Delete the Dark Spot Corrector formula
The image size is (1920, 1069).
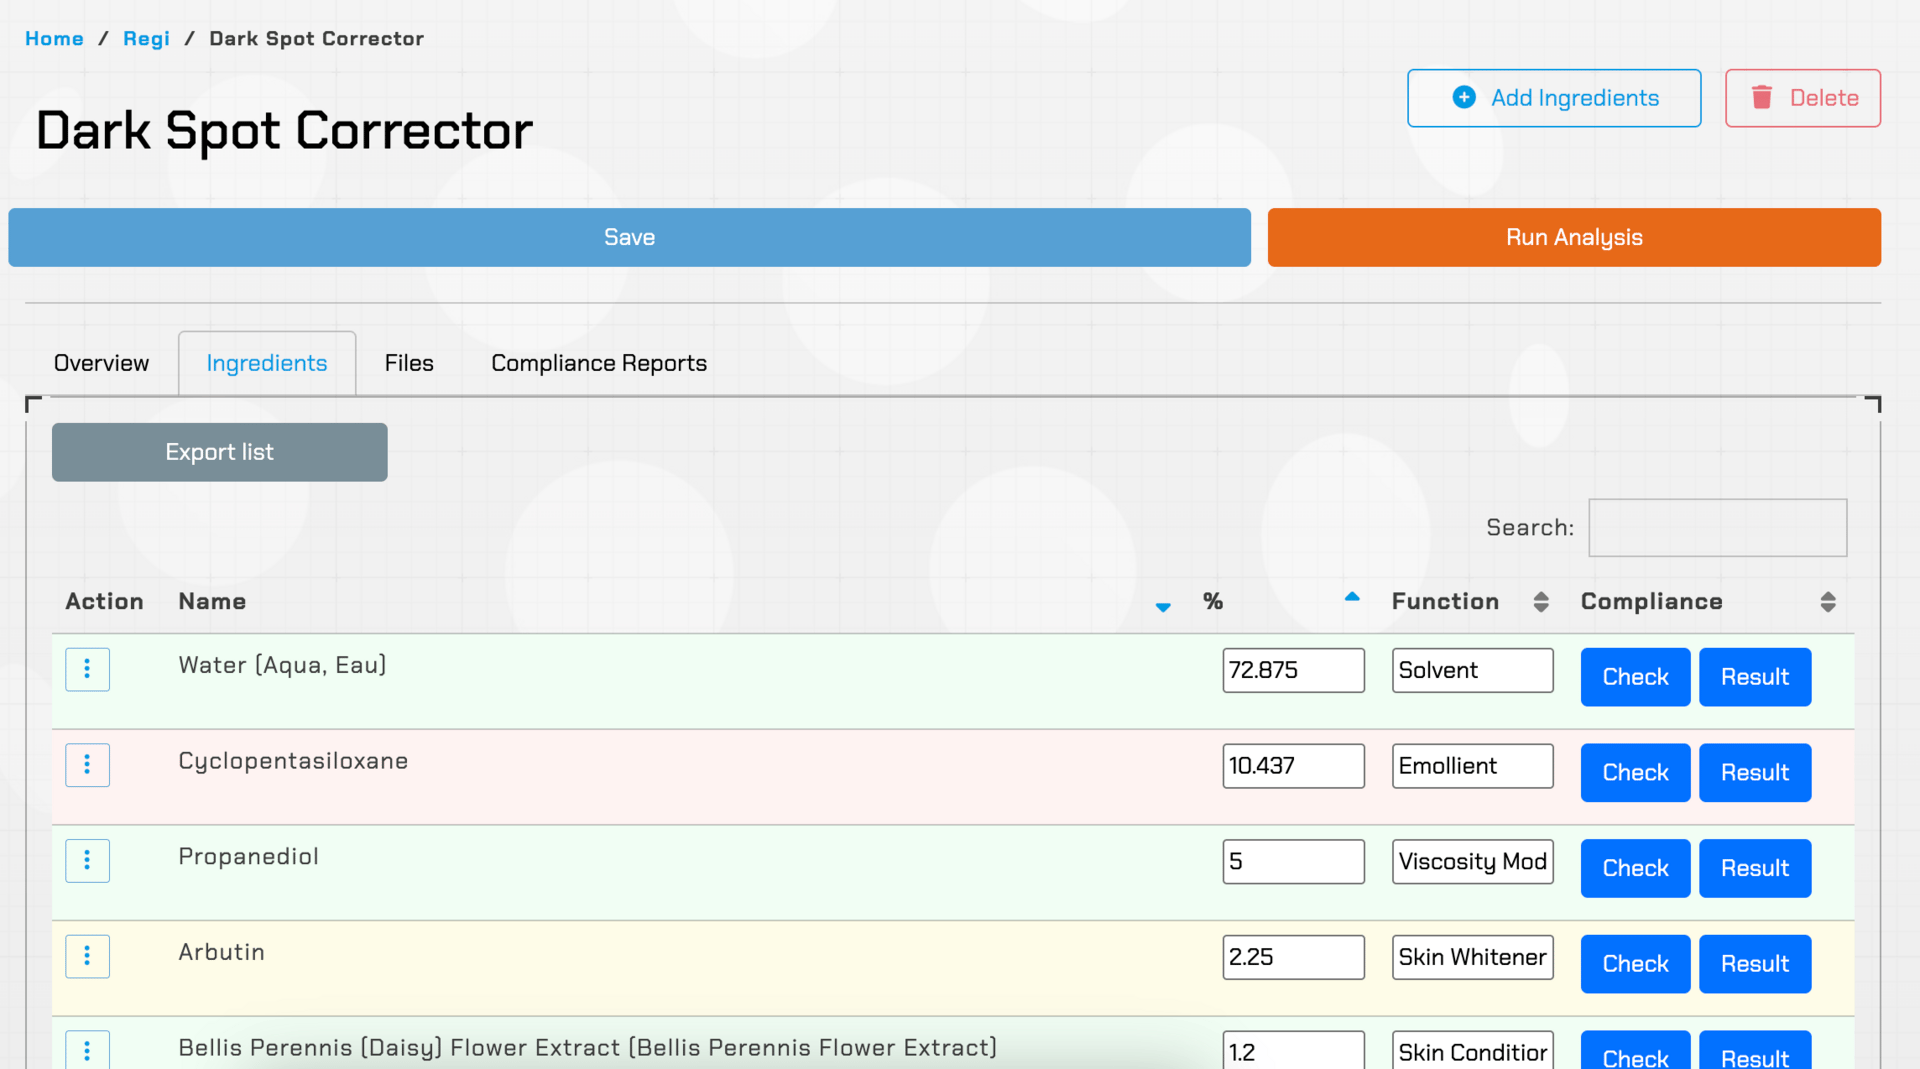pos(1803,98)
